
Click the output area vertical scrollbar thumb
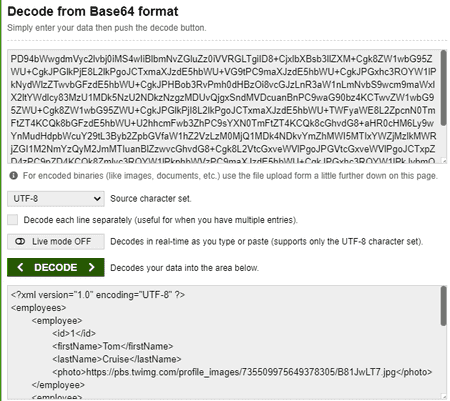444,306
